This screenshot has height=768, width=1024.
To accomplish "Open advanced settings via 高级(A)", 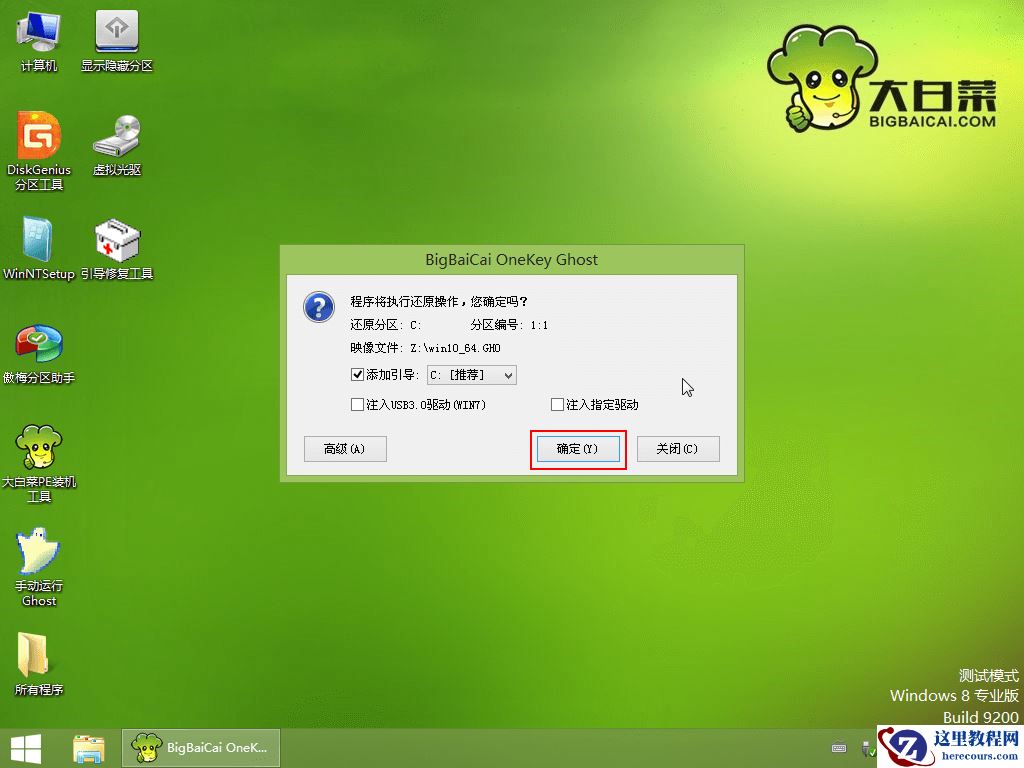I will tap(344, 449).
